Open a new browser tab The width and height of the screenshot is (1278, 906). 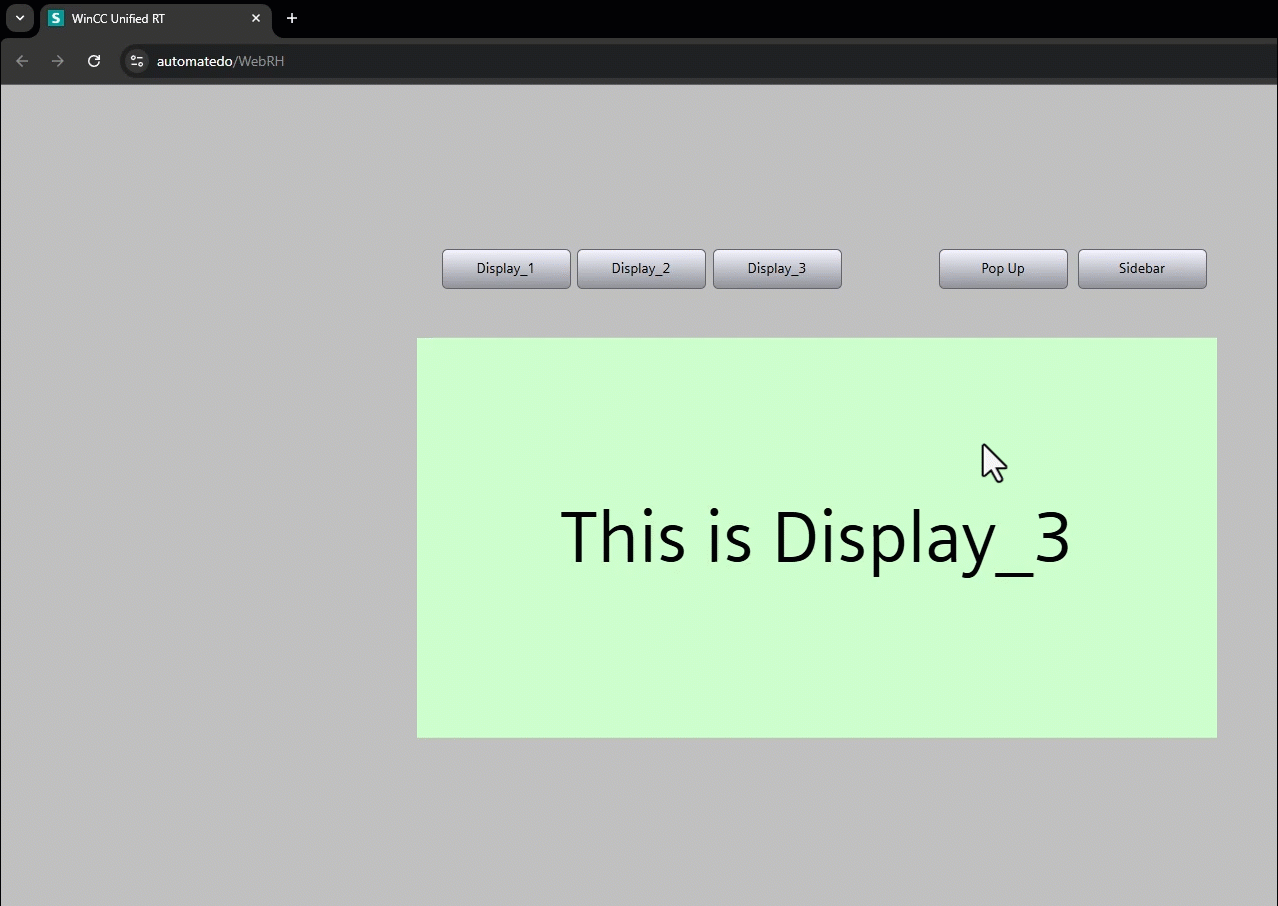pyautogui.click(x=292, y=18)
